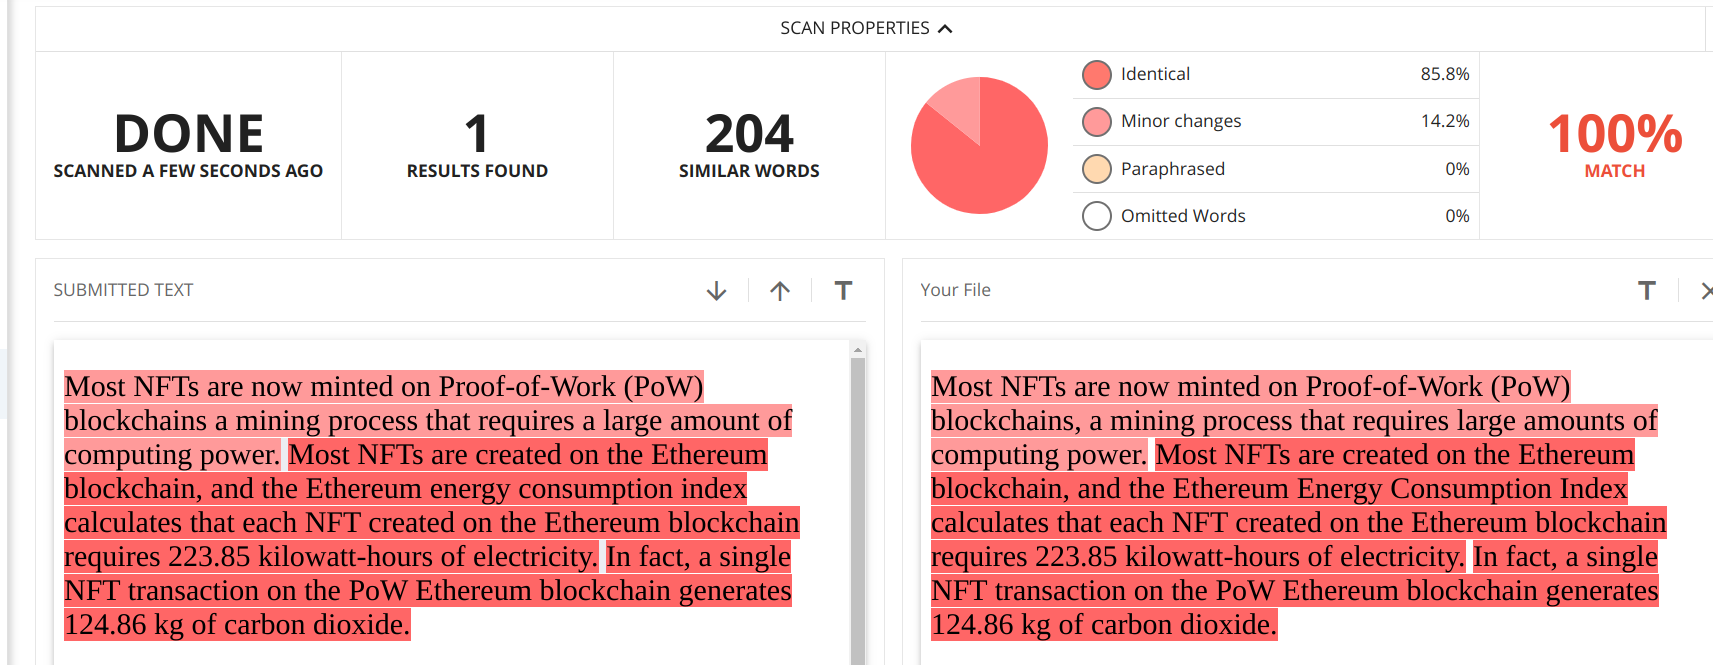Click the submitted text scrollbar thumb
The image size is (1713, 665).
coord(858,510)
